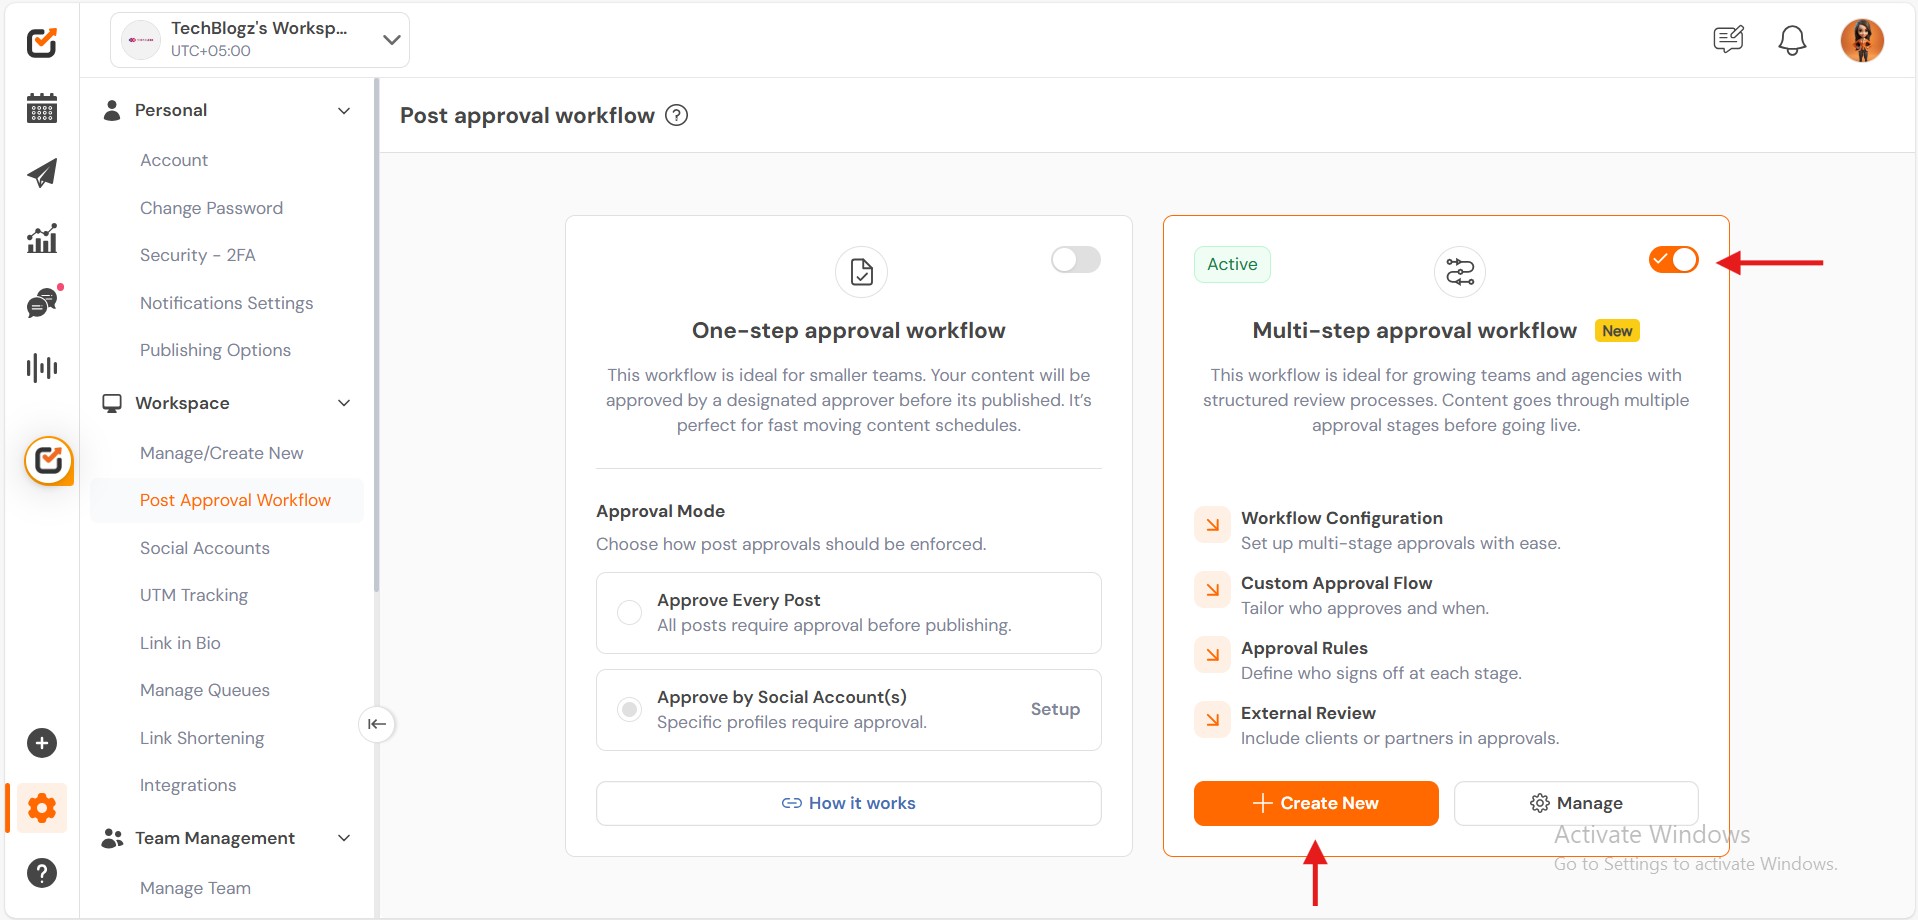The image size is (1918, 920).
Task: Click the sidebar collapse arrow button
Action: click(377, 724)
